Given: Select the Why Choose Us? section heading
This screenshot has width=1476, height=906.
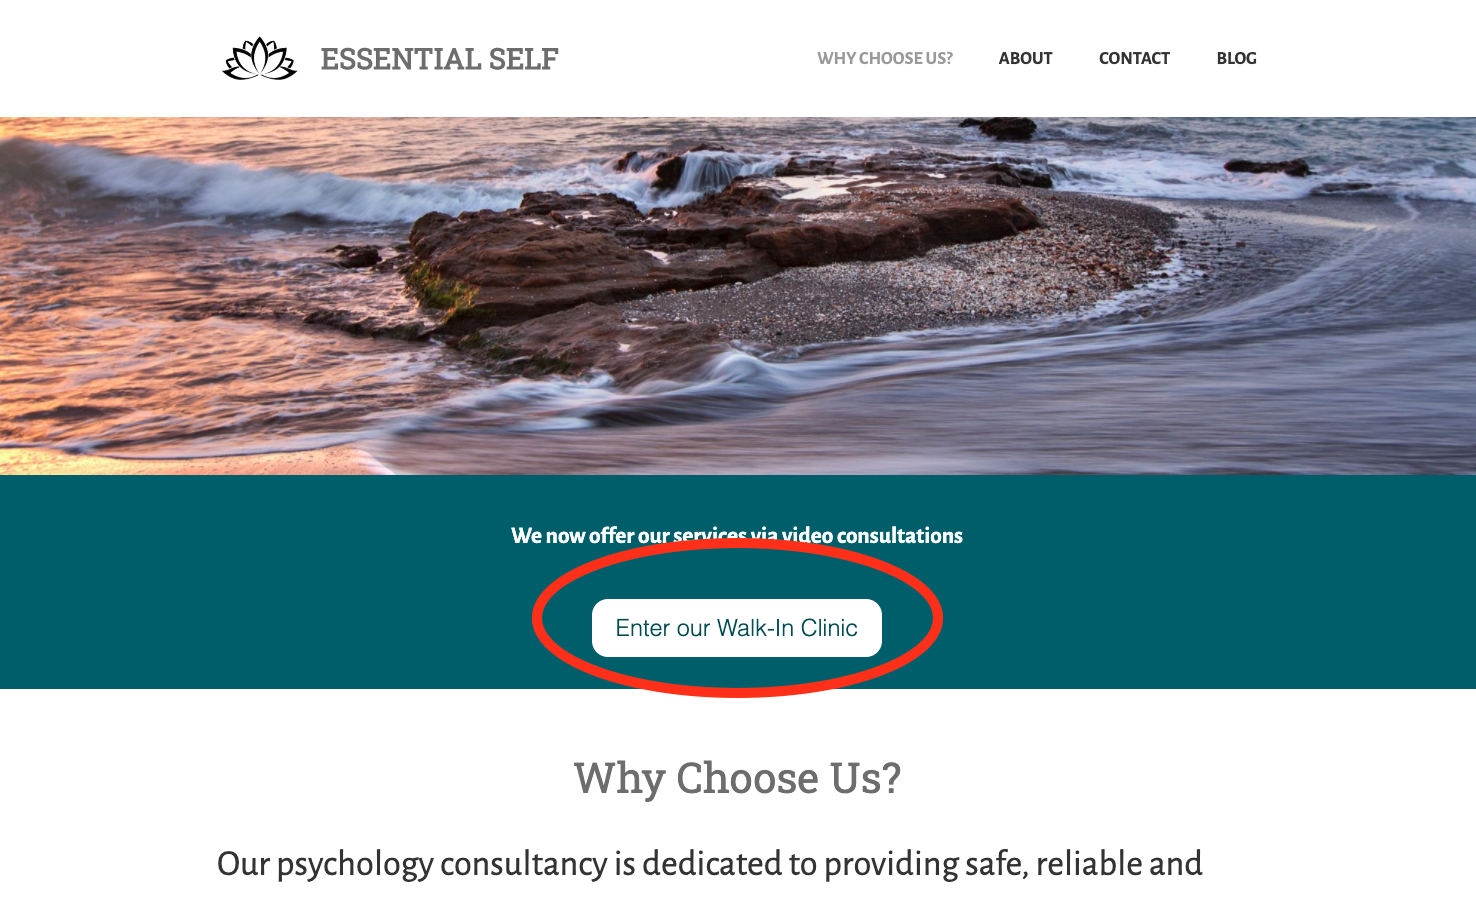Looking at the screenshot, I should click(x=737, y=778).
